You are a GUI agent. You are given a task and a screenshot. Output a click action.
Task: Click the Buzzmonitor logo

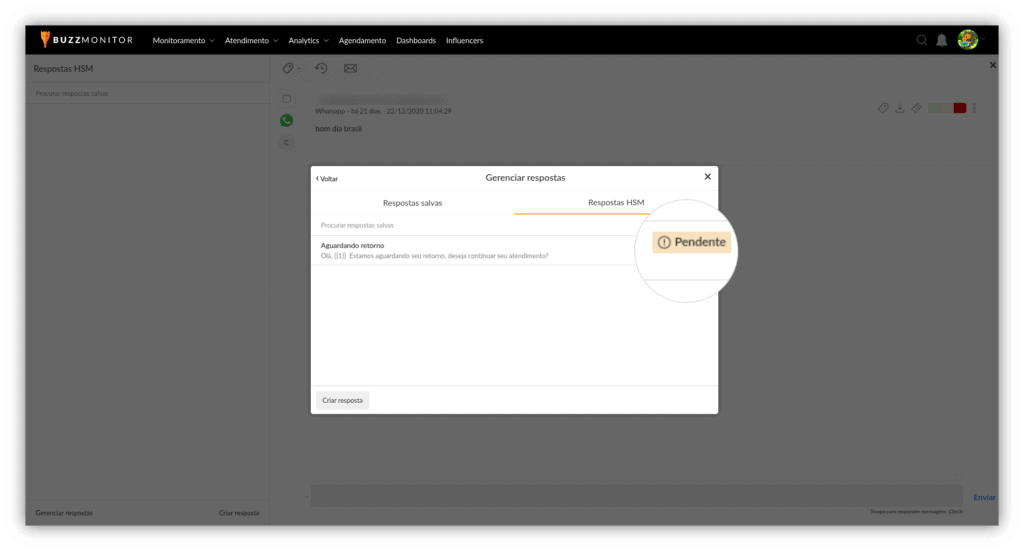click(x=89, y=40)
